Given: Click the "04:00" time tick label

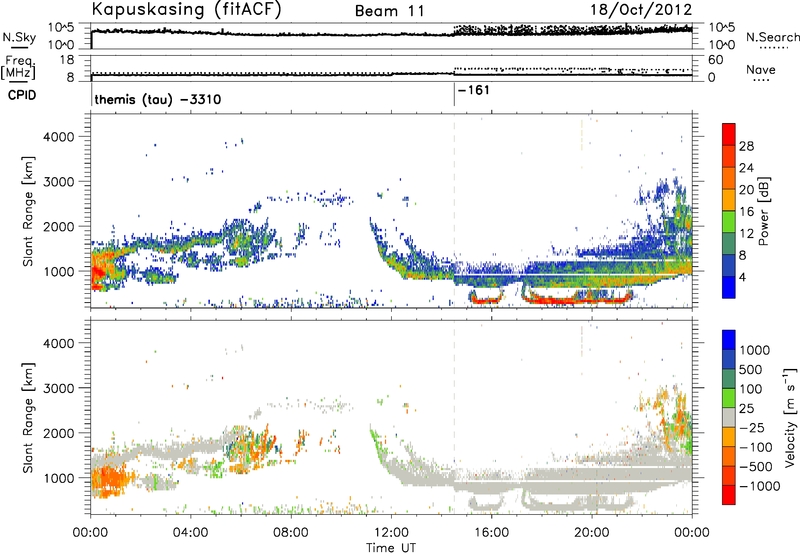Looking at the screenshot, I should 190,533.
